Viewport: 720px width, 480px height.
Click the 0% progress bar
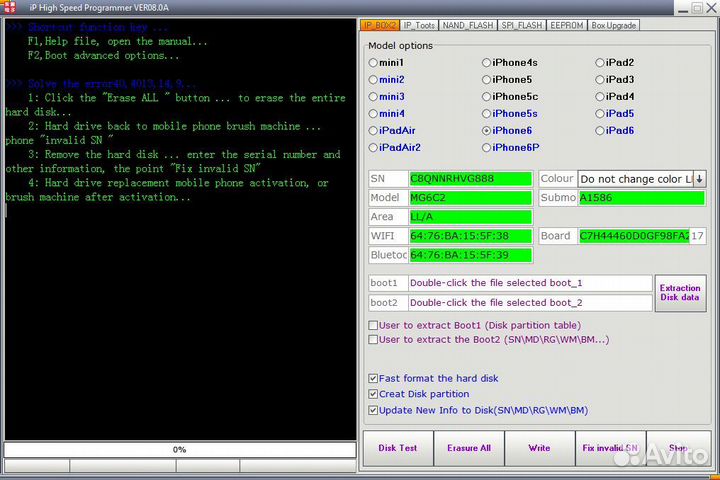click(180, 450)
